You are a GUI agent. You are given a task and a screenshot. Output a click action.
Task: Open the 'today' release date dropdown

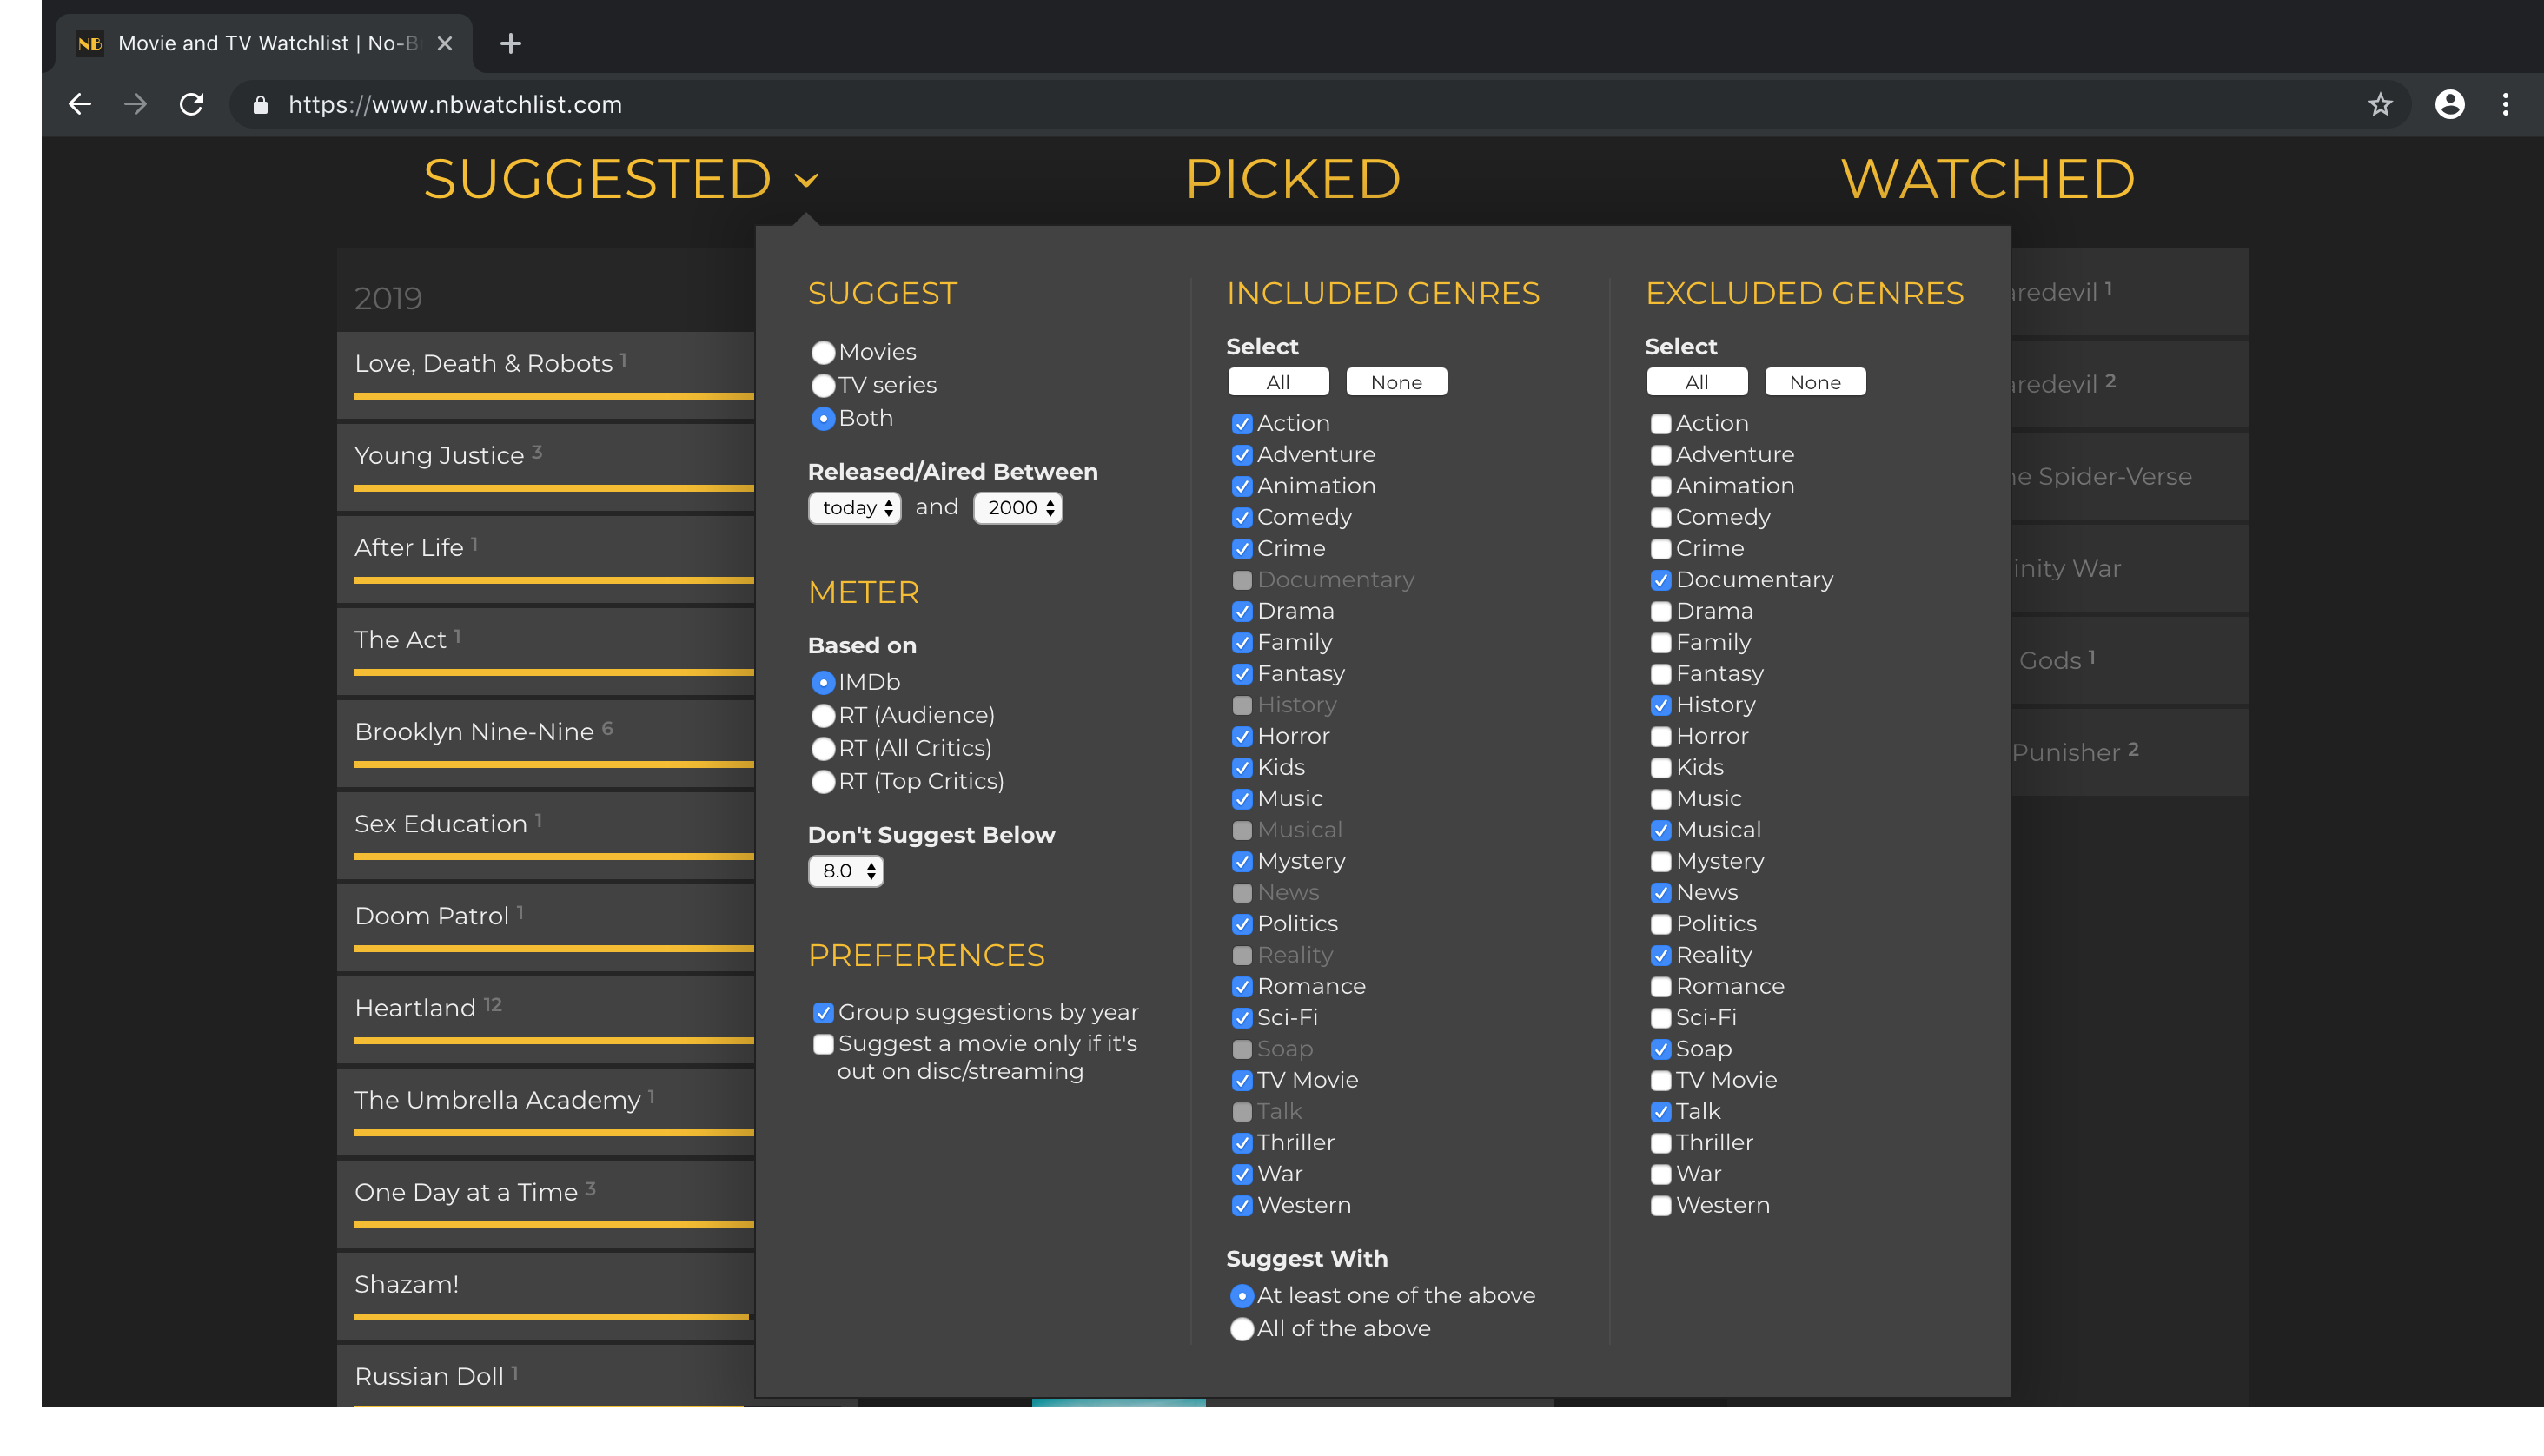pos(854,507)
